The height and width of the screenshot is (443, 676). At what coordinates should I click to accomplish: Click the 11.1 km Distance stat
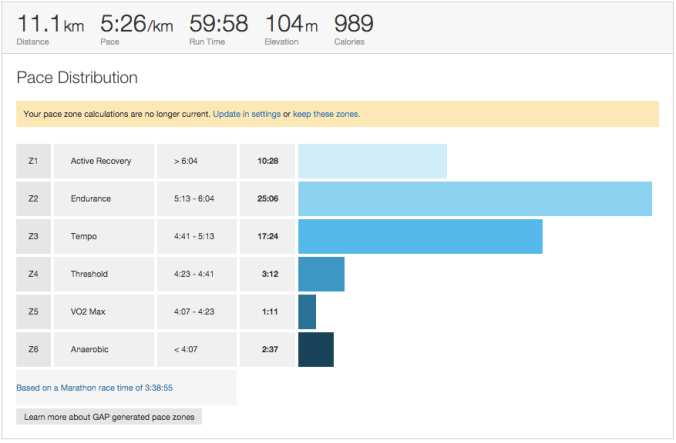tap(50, 27)
